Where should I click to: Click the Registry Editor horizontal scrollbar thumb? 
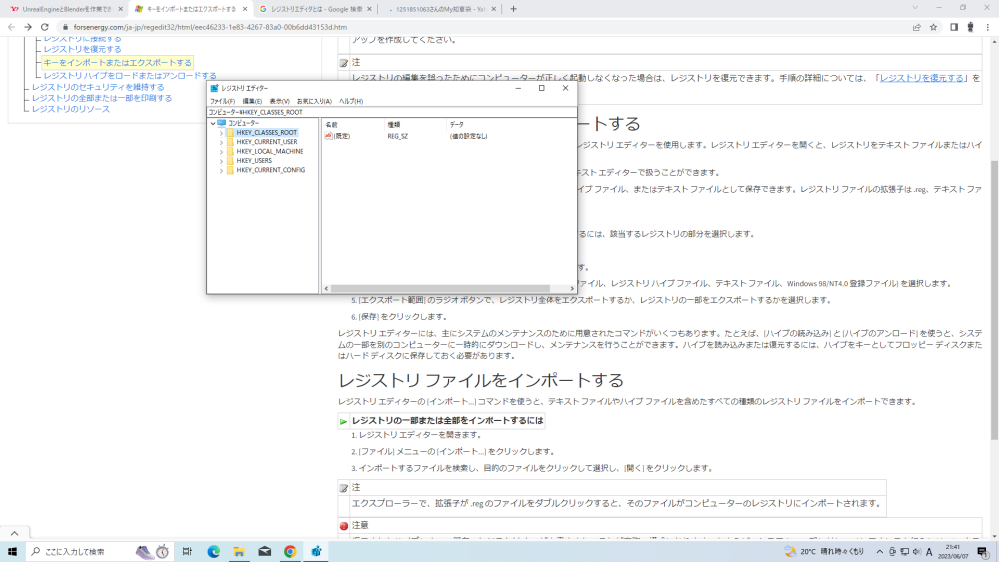(440, 289)
